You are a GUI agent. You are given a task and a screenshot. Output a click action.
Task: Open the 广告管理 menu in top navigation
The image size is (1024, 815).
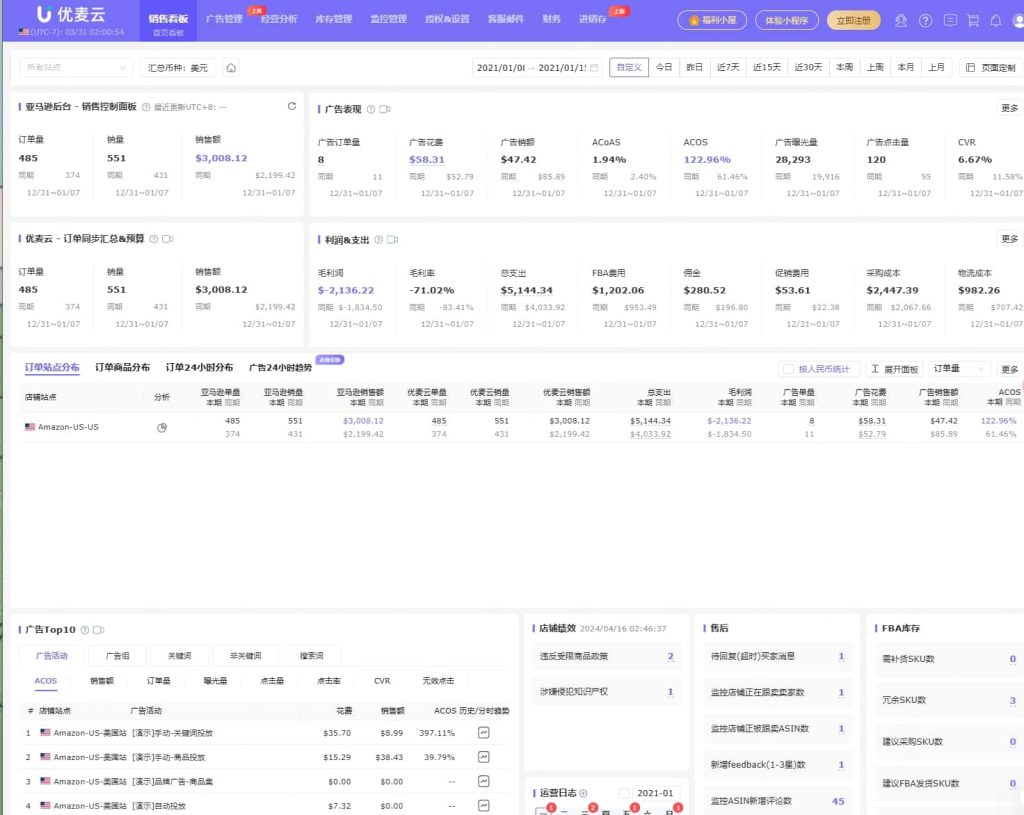224,19
